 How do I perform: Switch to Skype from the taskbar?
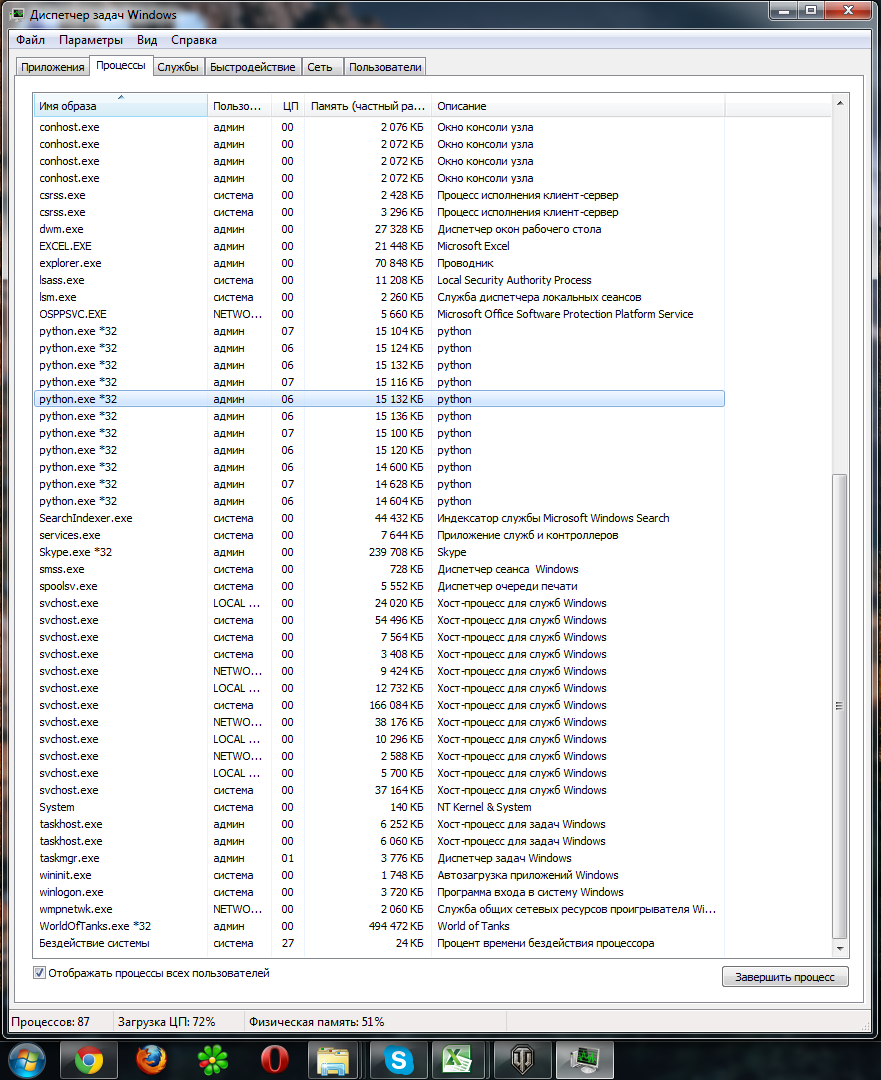[399, 1060]
